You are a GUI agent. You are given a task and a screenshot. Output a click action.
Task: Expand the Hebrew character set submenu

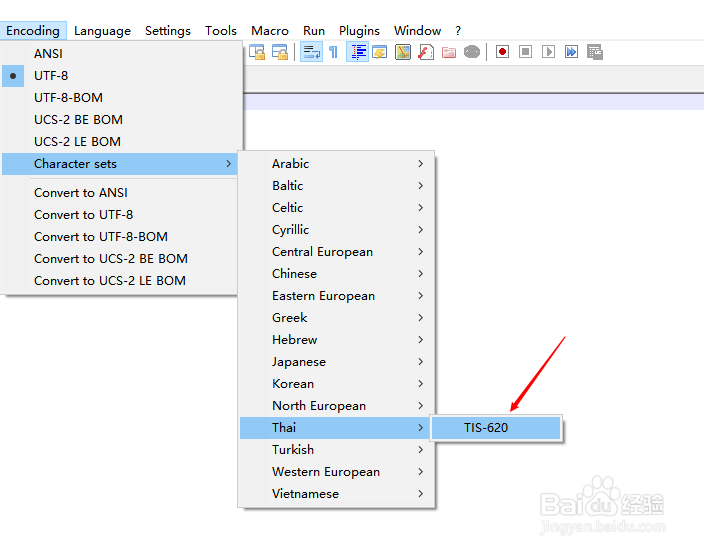(x=336, y=339)
